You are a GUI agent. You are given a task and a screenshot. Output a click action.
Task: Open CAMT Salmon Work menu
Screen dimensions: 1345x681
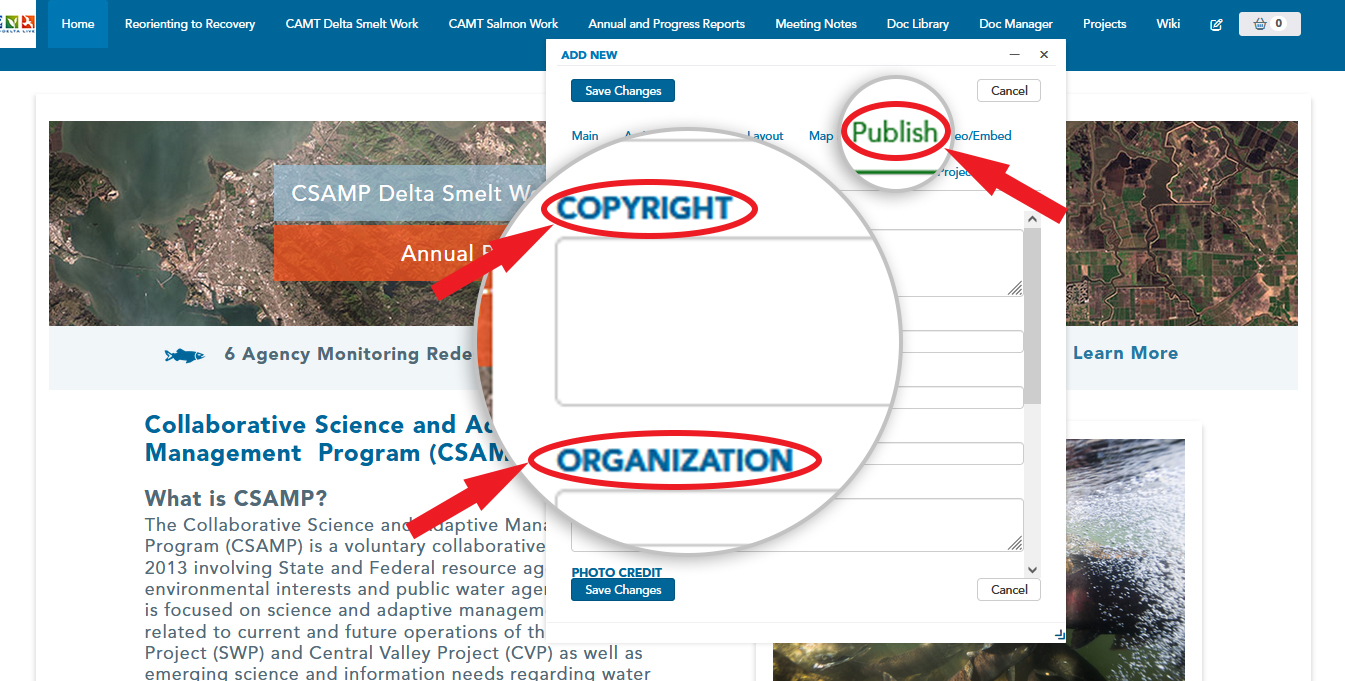[x=504, y=24]
